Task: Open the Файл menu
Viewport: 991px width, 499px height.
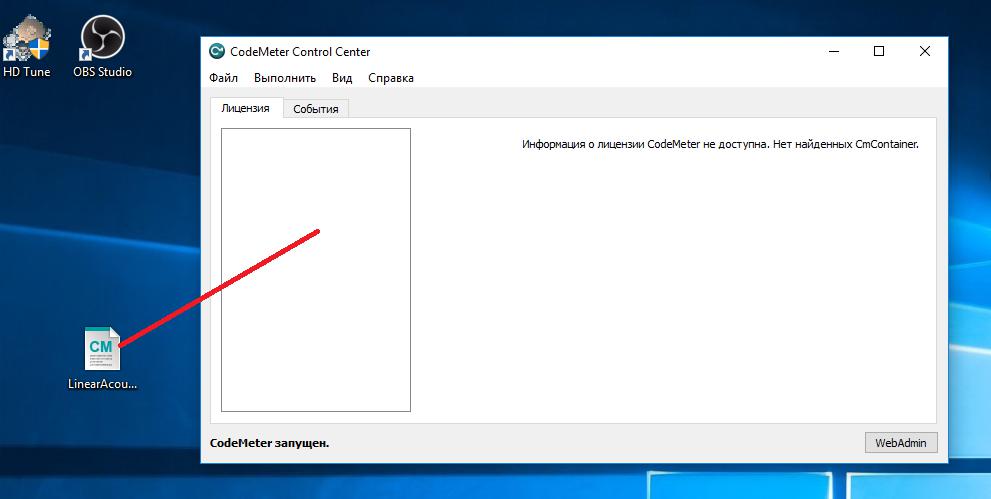Action: [223, 78]
